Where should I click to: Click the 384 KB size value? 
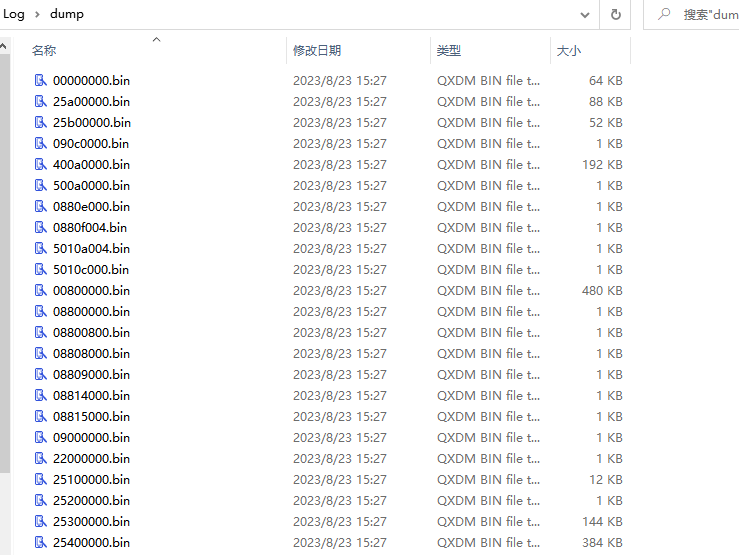(x=602, y=543)
